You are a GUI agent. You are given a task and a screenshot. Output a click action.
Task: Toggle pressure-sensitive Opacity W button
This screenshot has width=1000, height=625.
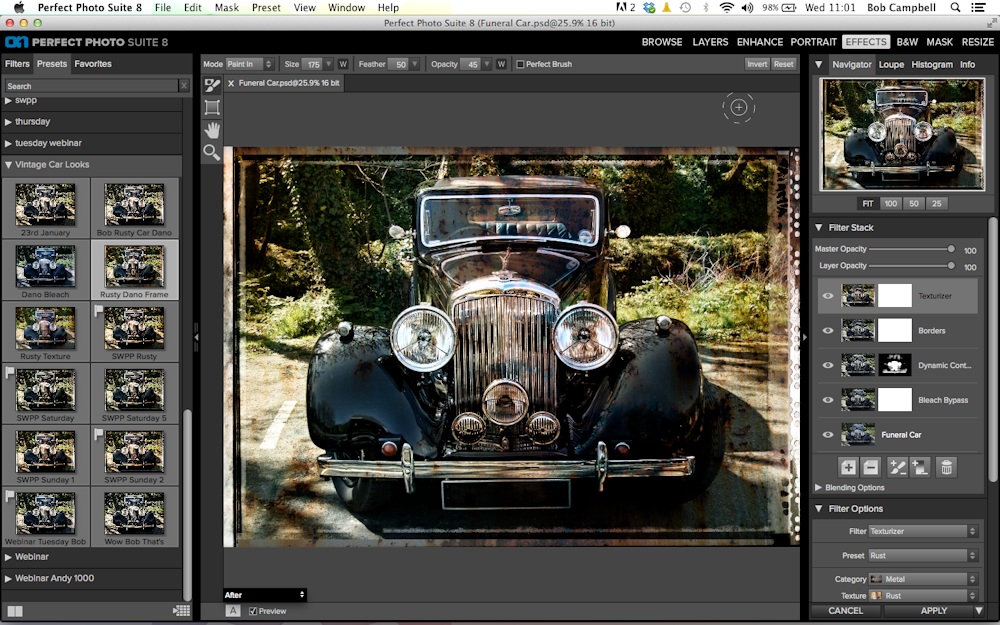click(501, 64)
